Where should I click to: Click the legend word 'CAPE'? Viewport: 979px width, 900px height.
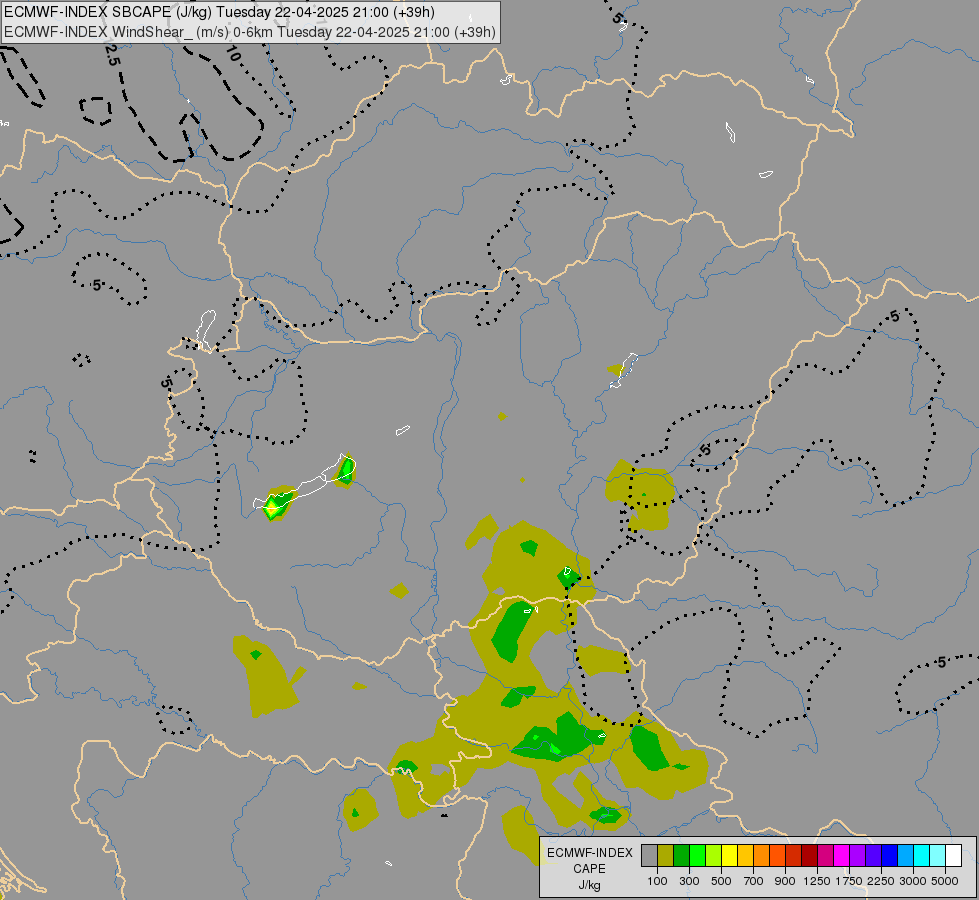[589, 869]
